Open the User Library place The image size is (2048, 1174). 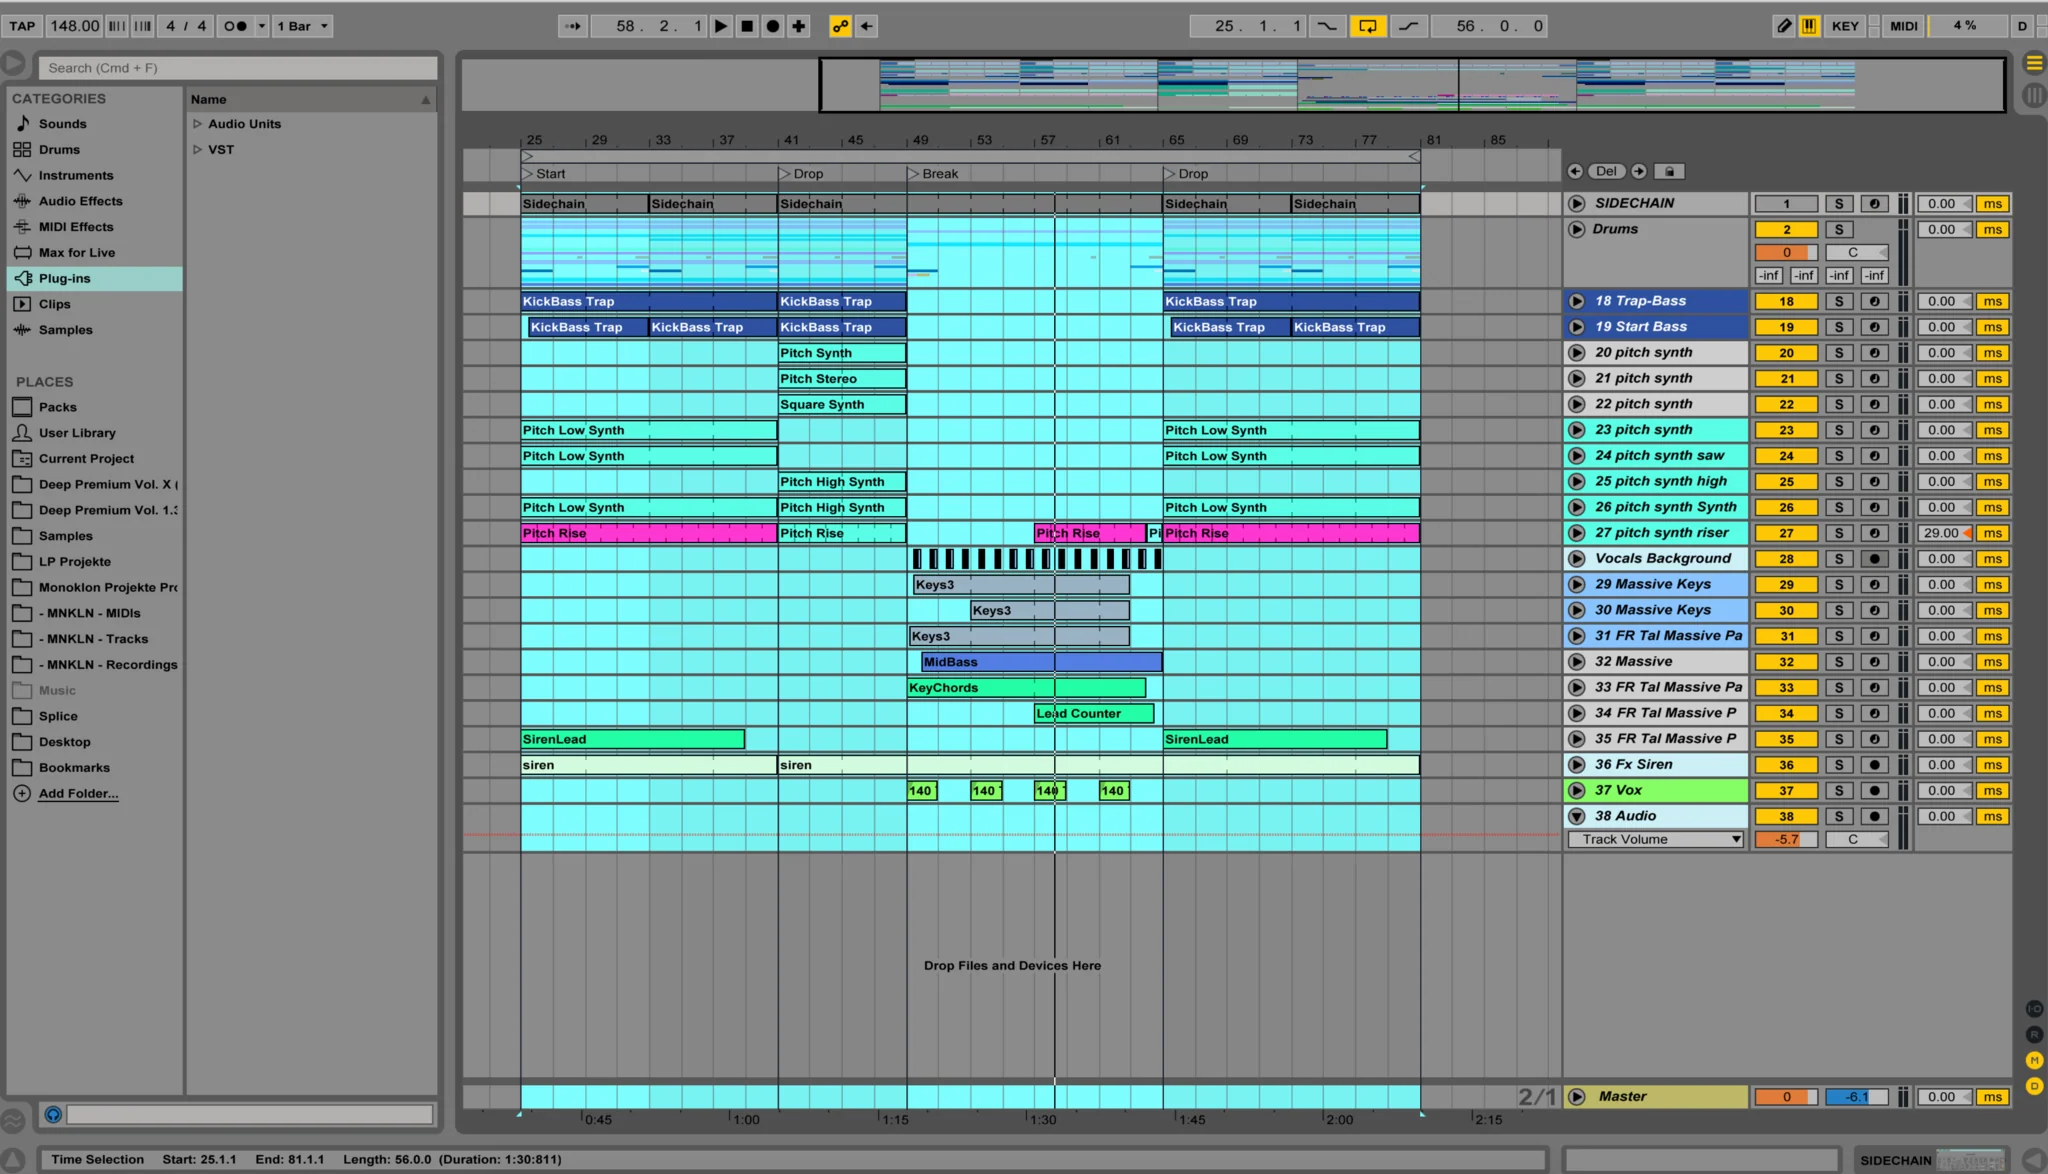pyautogui.click(x=77, y=433)
